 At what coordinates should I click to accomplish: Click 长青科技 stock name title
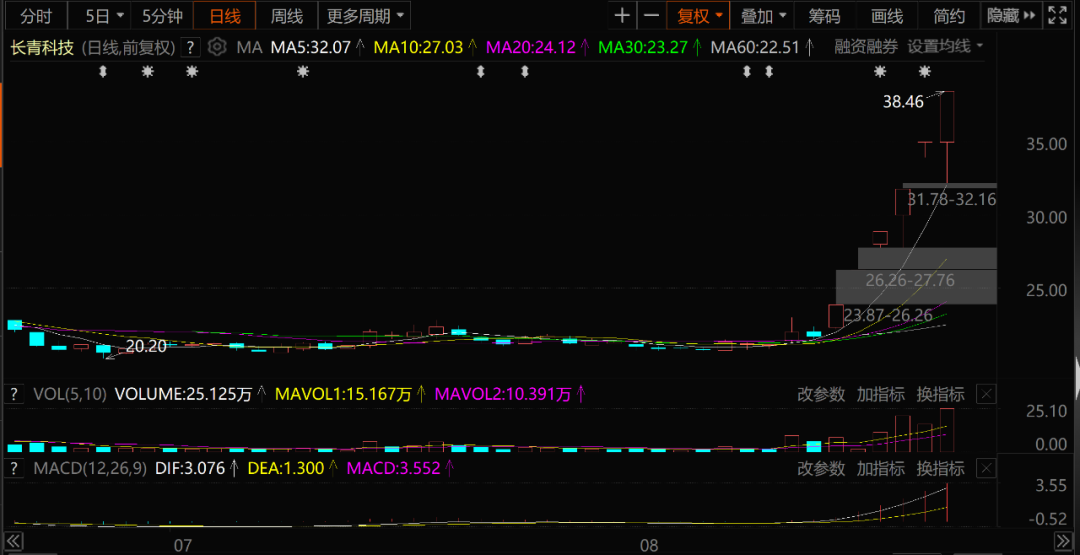pos(42,48)
